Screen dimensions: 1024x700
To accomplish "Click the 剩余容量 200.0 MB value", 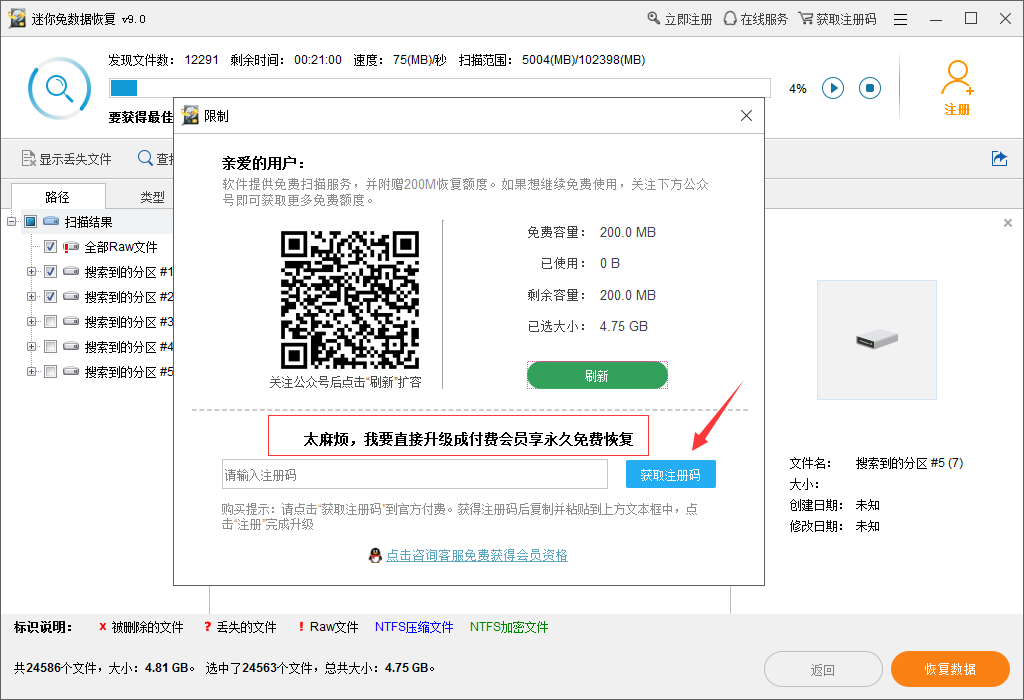I will pyautogui.click(x=628, y=295).
